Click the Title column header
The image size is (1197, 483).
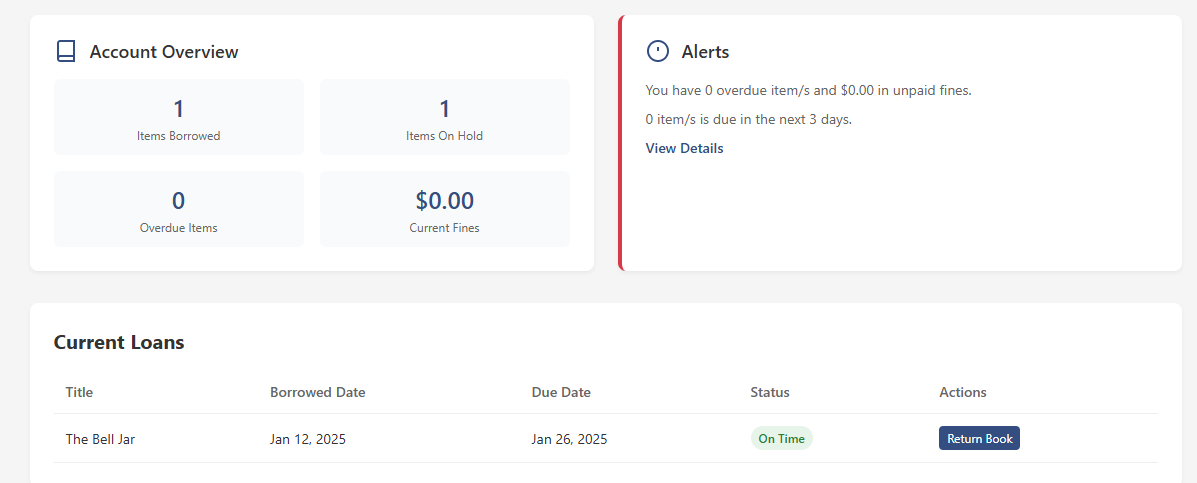click(79, 392)
